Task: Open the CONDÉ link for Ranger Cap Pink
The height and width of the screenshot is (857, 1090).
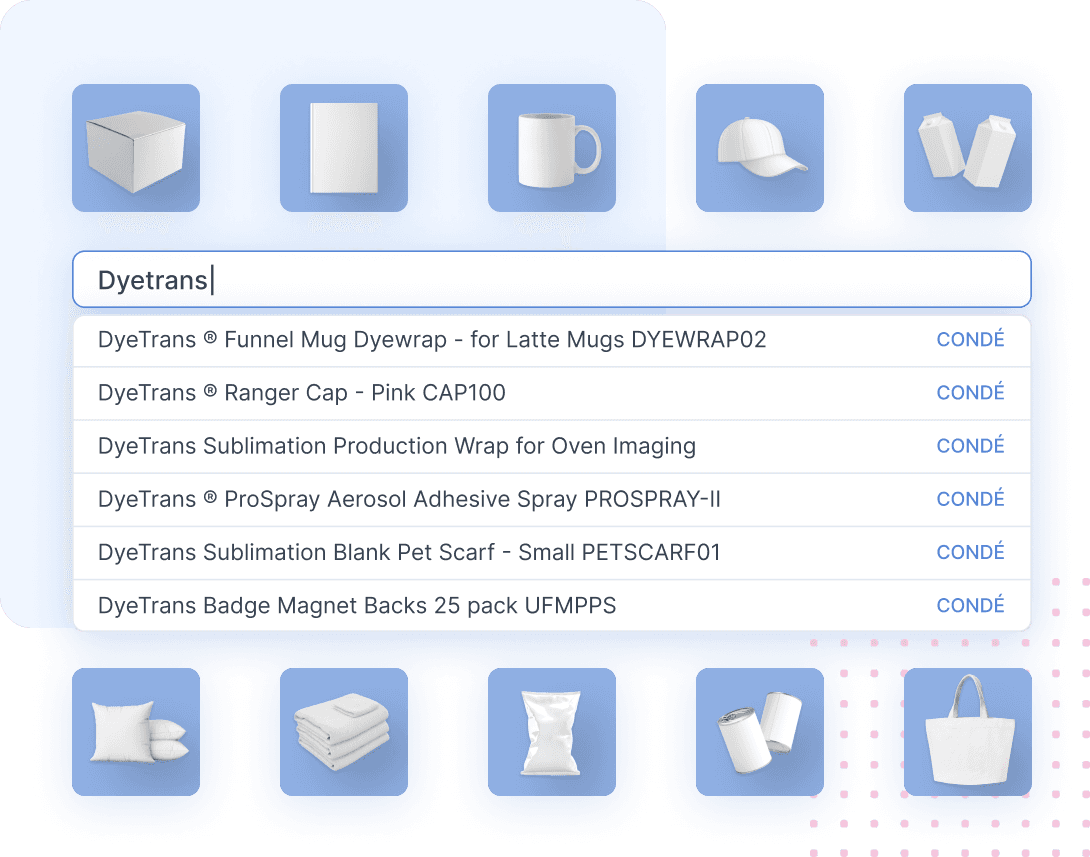Action: point(970,392)
